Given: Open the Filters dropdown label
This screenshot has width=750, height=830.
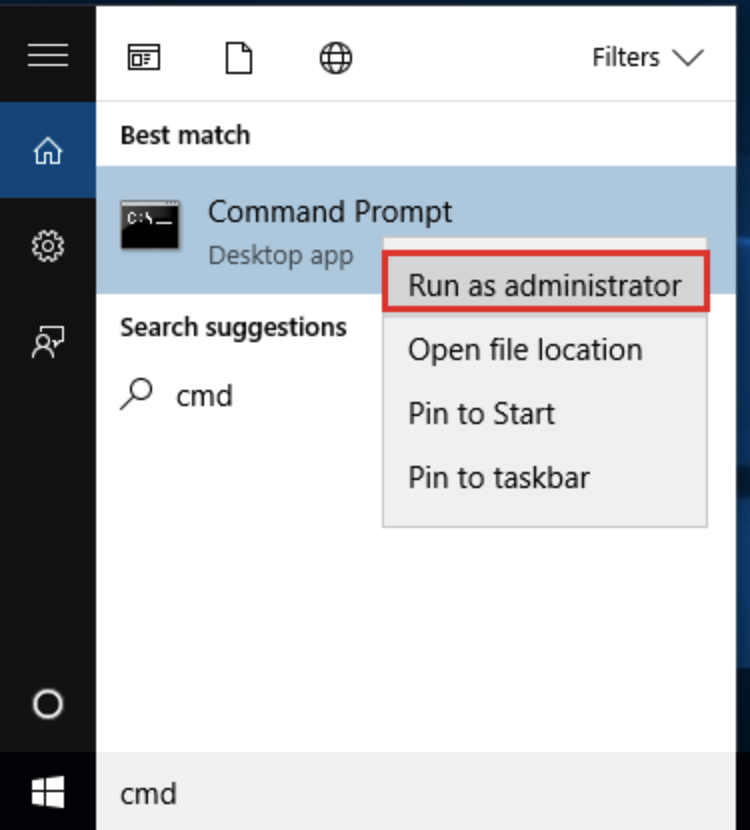Looking at the screenshot, I should click(x=625, y=58).
